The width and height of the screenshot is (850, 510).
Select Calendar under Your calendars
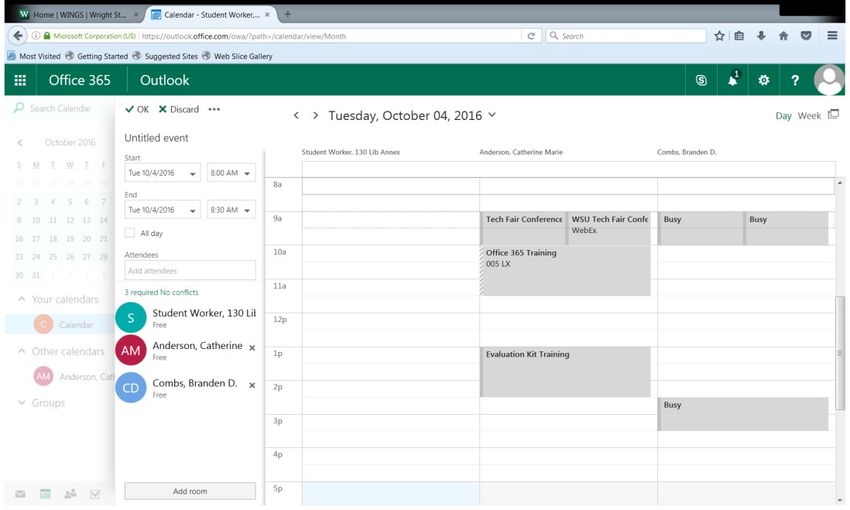(x=60, y=324)
